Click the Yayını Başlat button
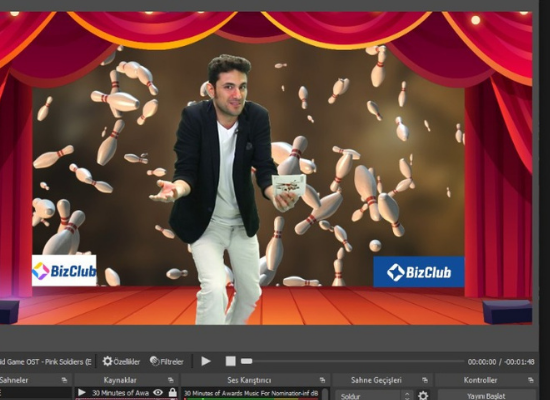 pos(487,395)
